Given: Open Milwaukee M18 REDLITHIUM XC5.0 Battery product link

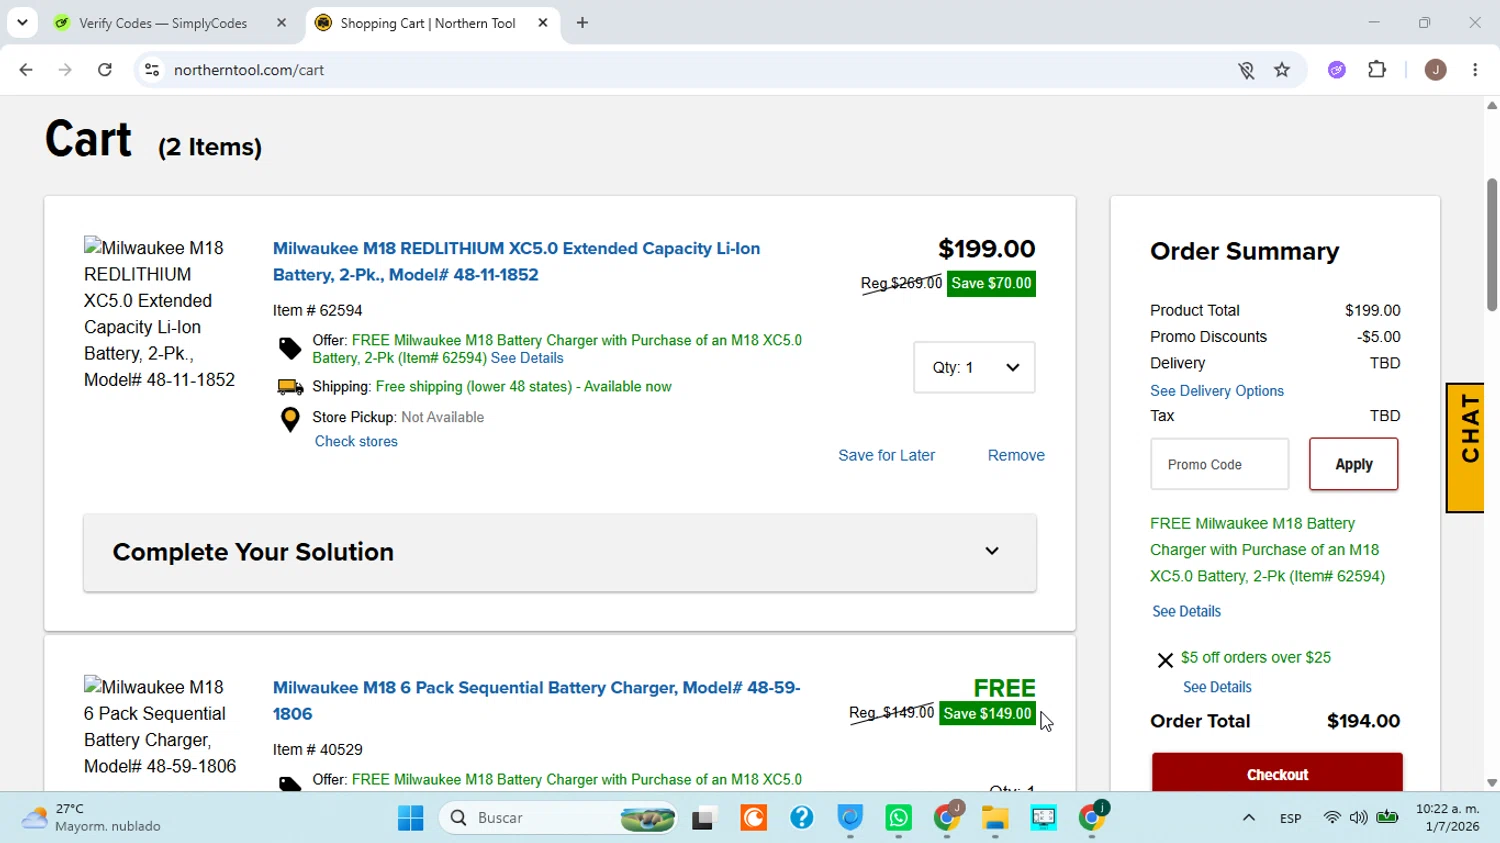Looking at the screenshot, I should click(x=516, y=261).
